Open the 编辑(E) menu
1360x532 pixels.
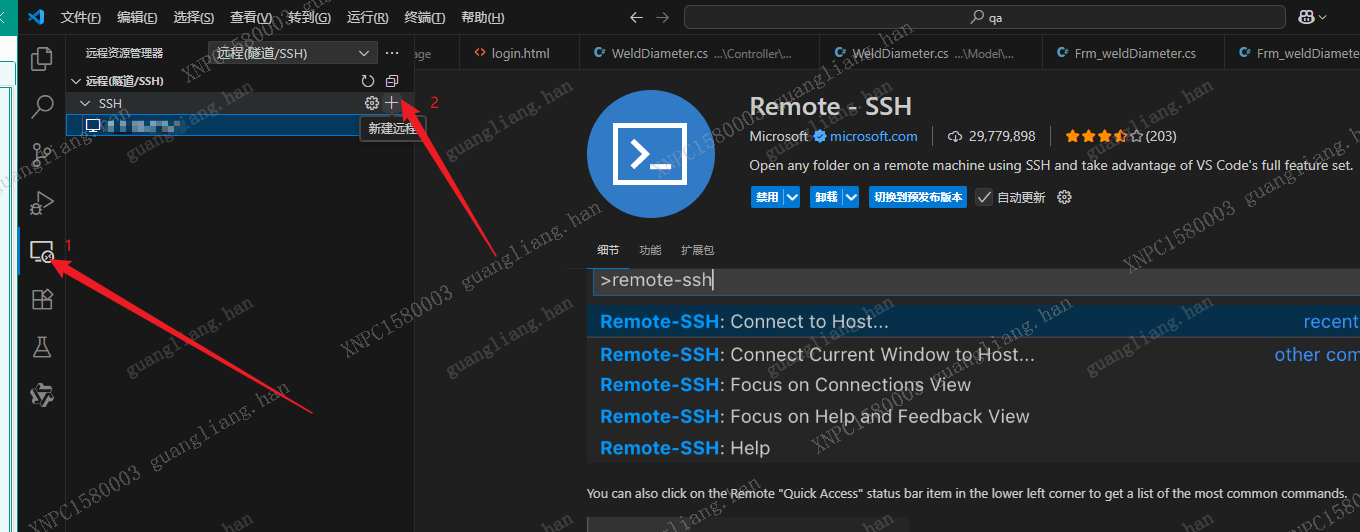pos(137,17)
